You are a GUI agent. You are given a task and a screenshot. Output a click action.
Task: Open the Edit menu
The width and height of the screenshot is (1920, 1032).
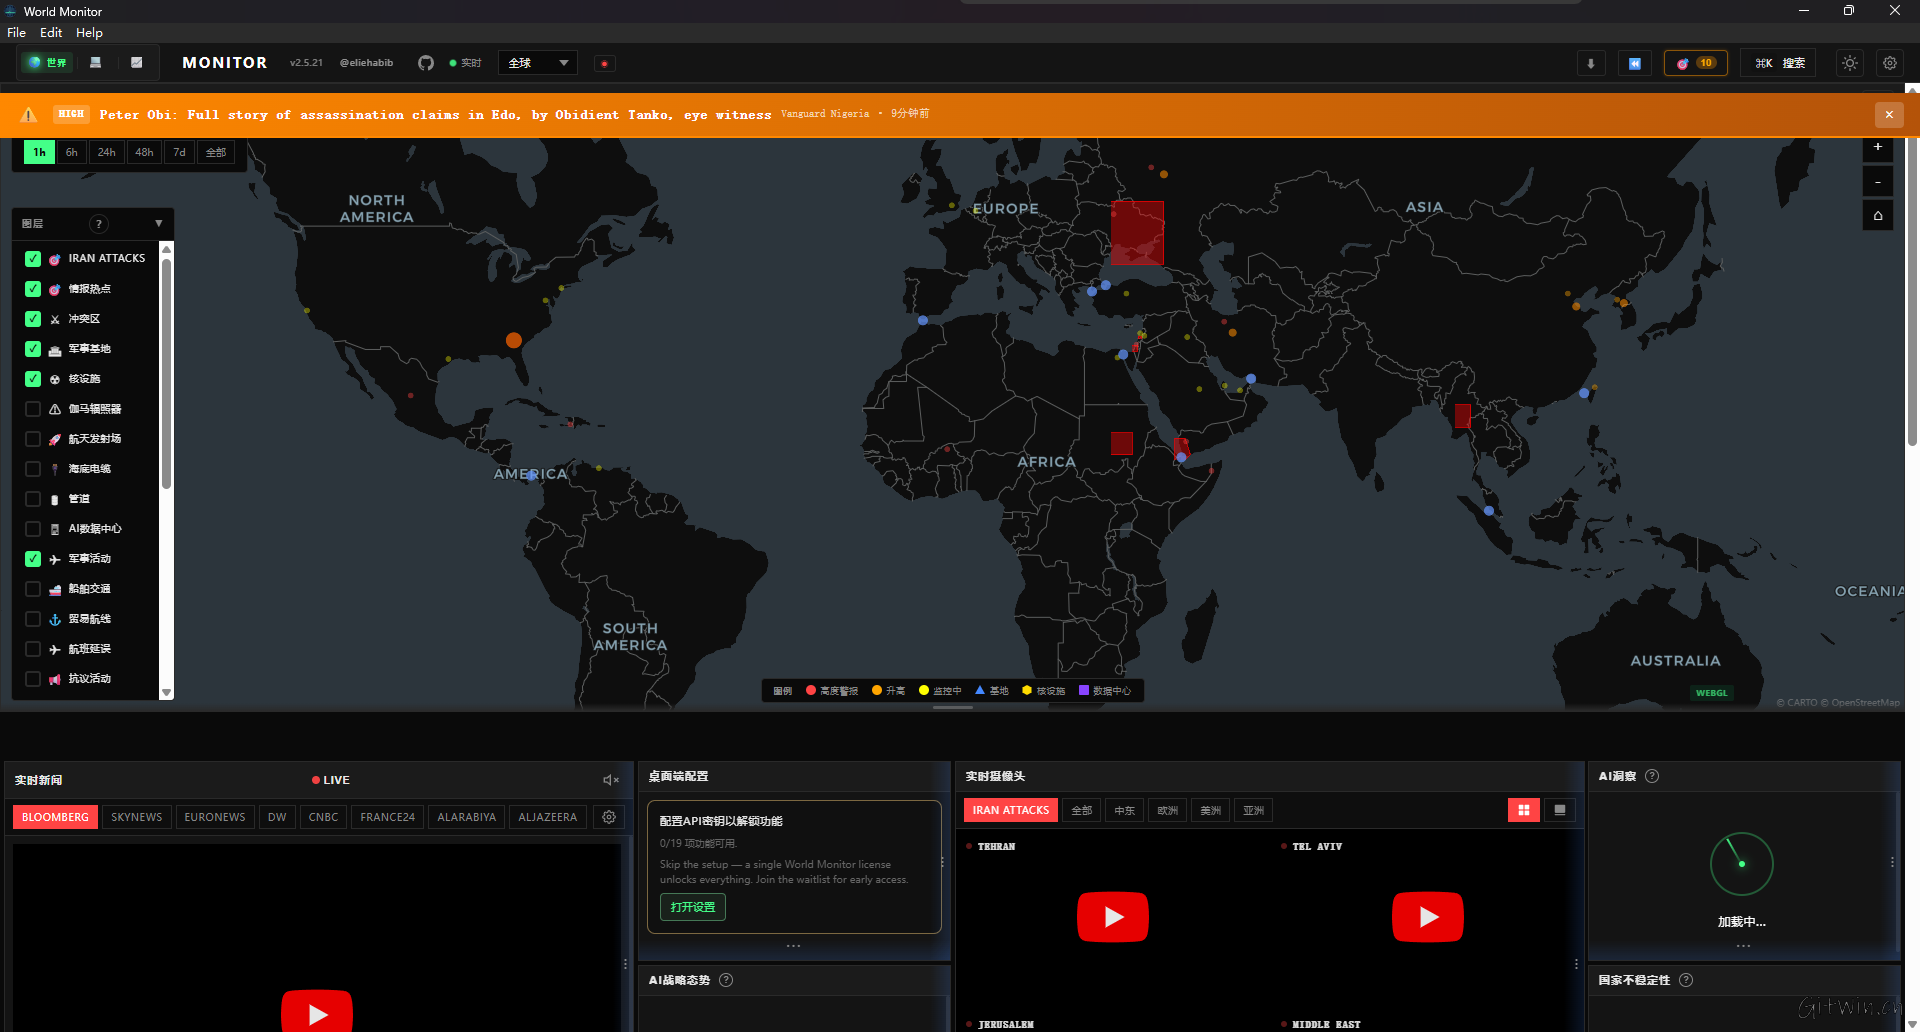pos(51,33)
